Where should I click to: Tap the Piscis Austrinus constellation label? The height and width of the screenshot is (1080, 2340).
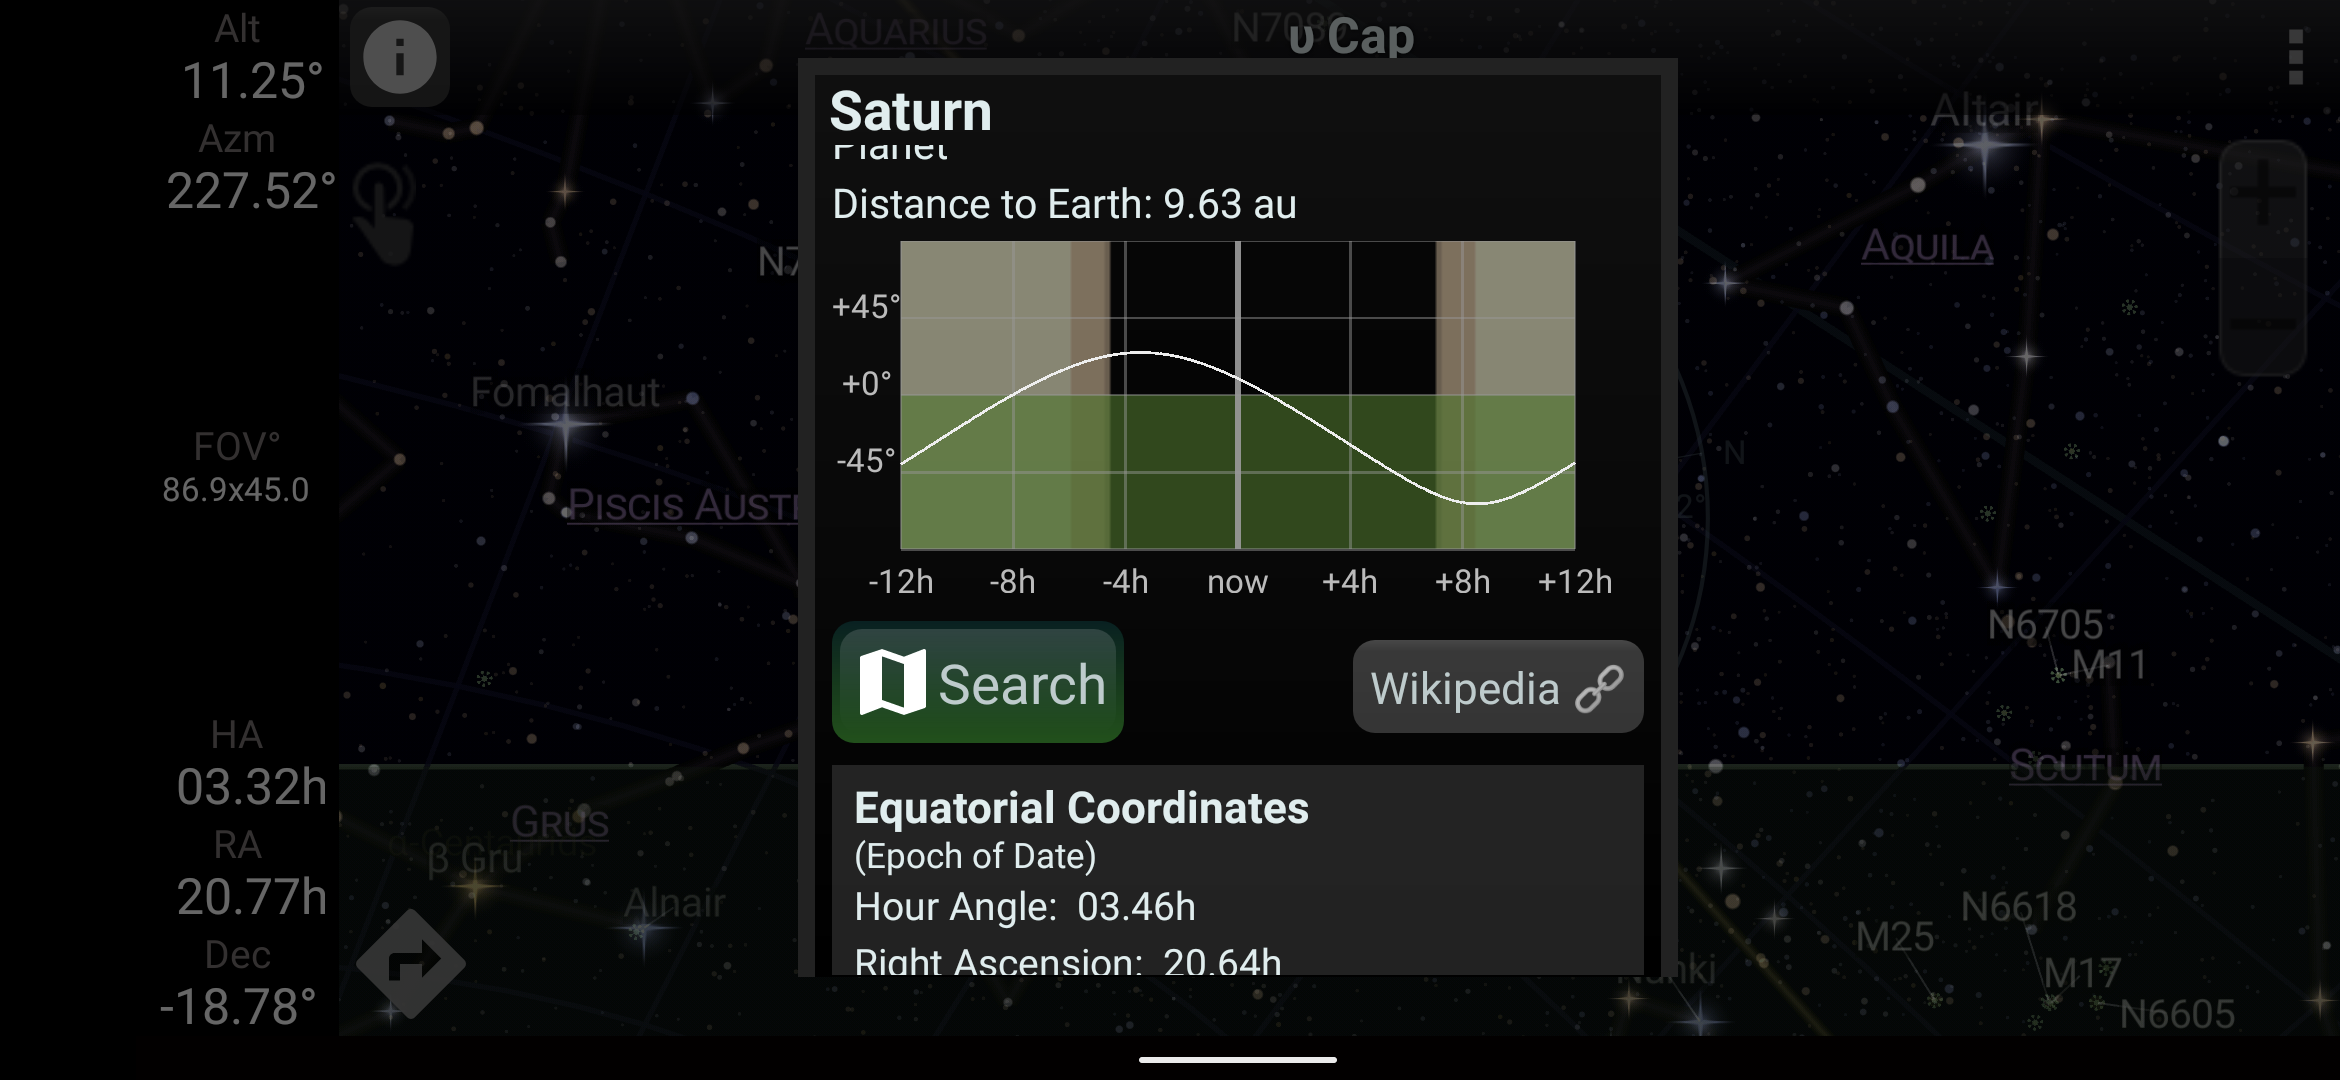pyautogui.click(x=682, y=505)
